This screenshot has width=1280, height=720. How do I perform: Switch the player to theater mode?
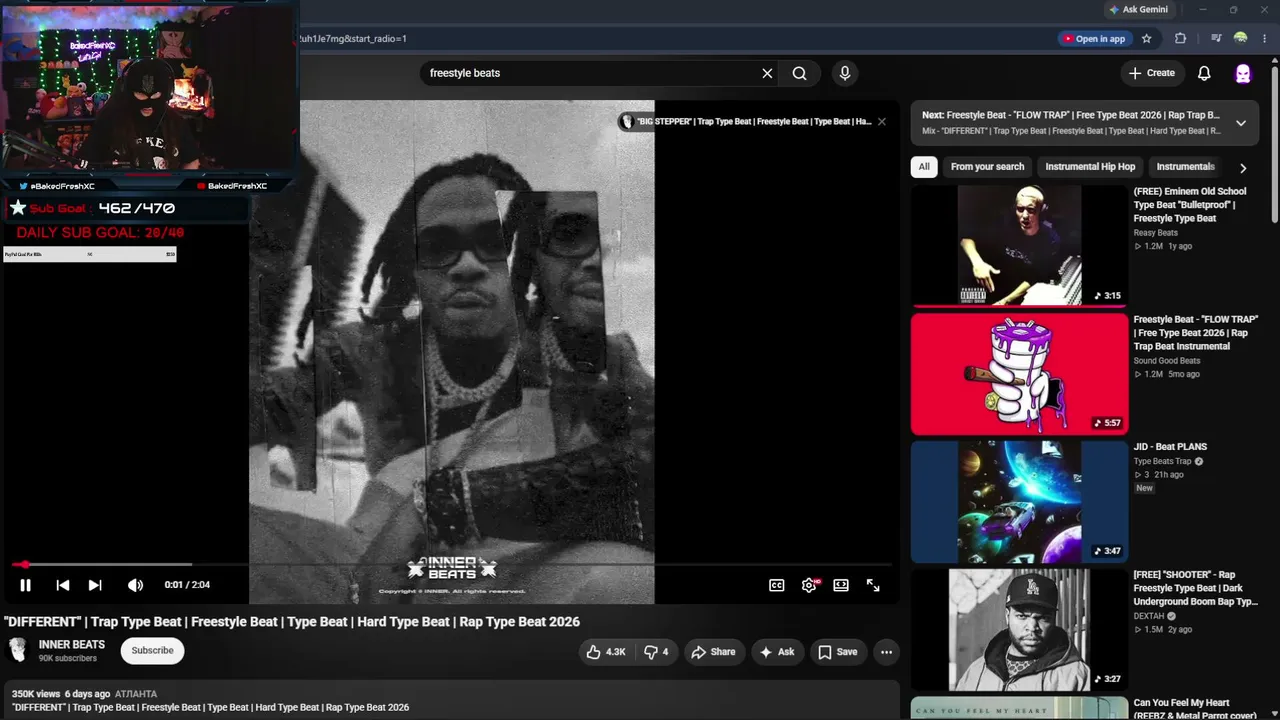point(841,585)
